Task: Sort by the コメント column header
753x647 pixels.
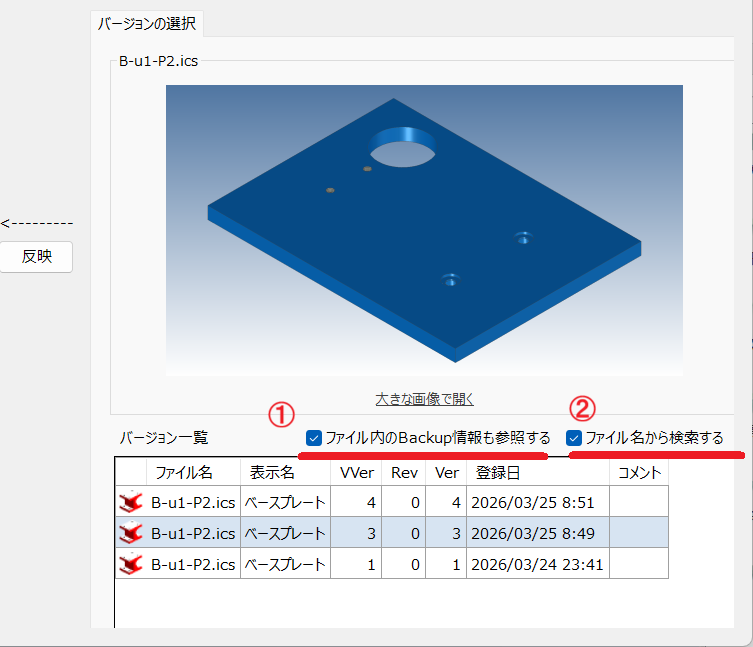Action: (x=639, y=473)
